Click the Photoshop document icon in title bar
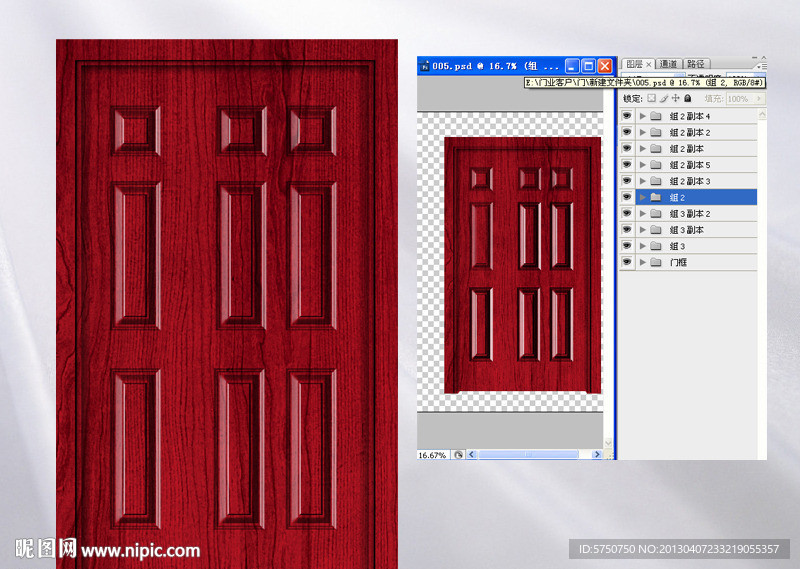The image size is (800, 569). pyautogui.click(x=424, y=66)
